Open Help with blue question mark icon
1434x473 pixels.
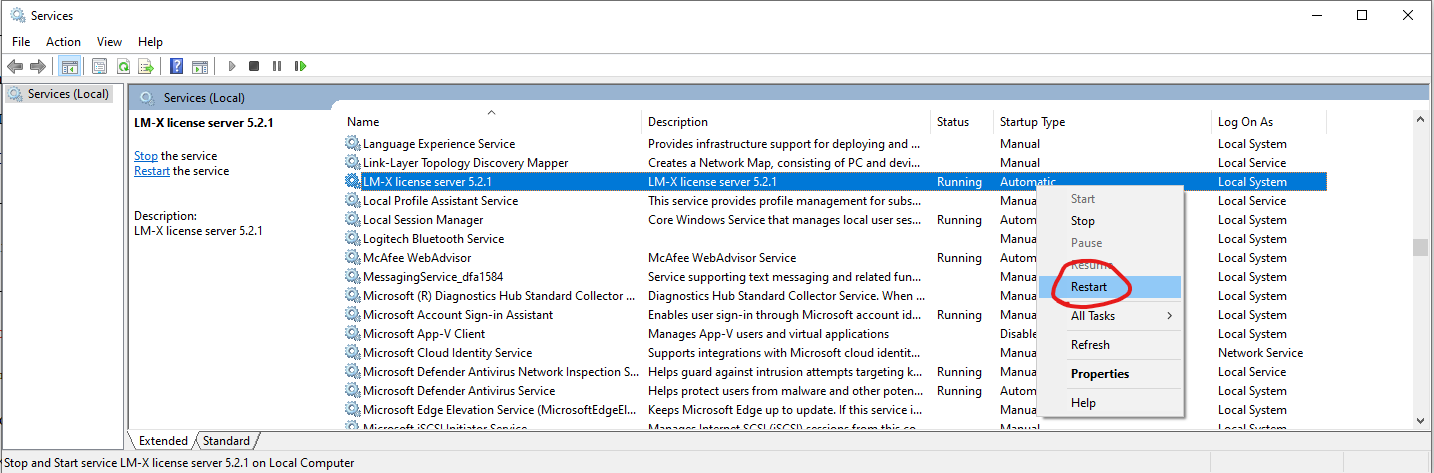[x=176, y=66]
